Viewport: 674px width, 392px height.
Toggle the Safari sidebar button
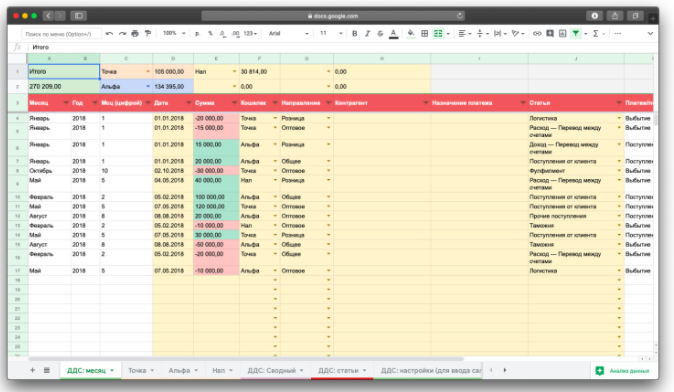pyautogui.click(x=78, y=16)
